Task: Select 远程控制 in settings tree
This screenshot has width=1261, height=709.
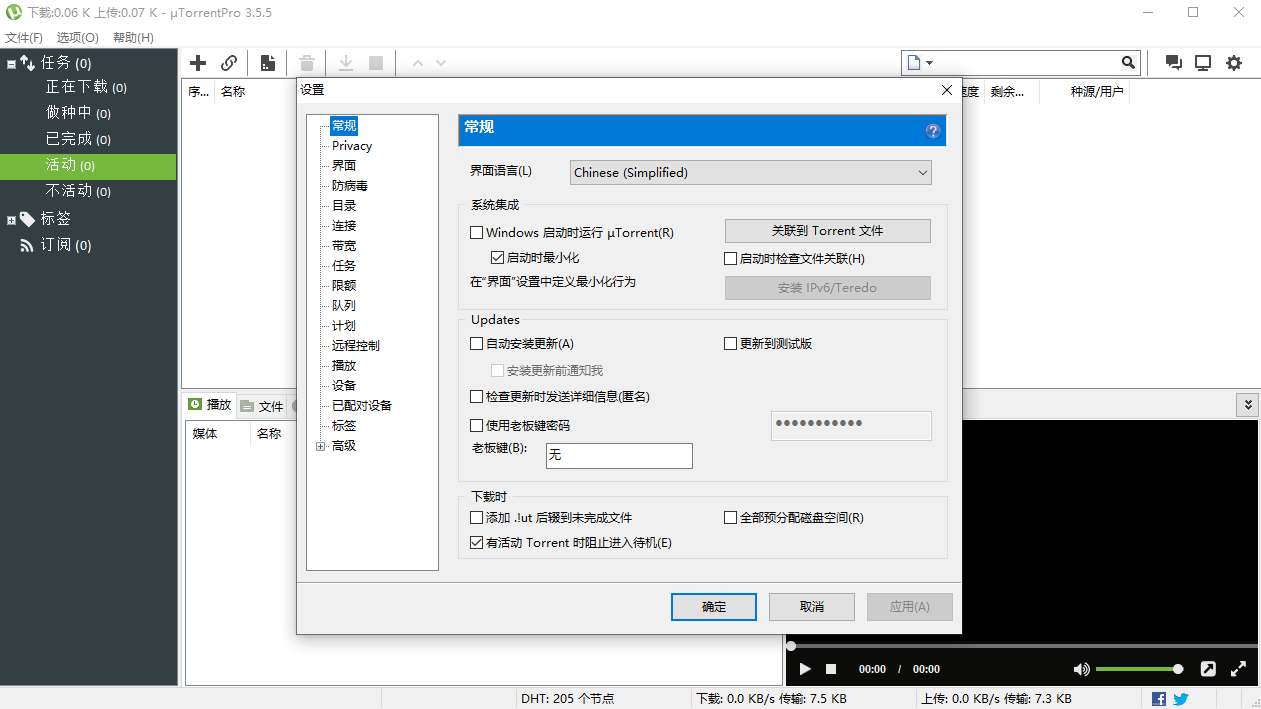Action: pos(356,346)
